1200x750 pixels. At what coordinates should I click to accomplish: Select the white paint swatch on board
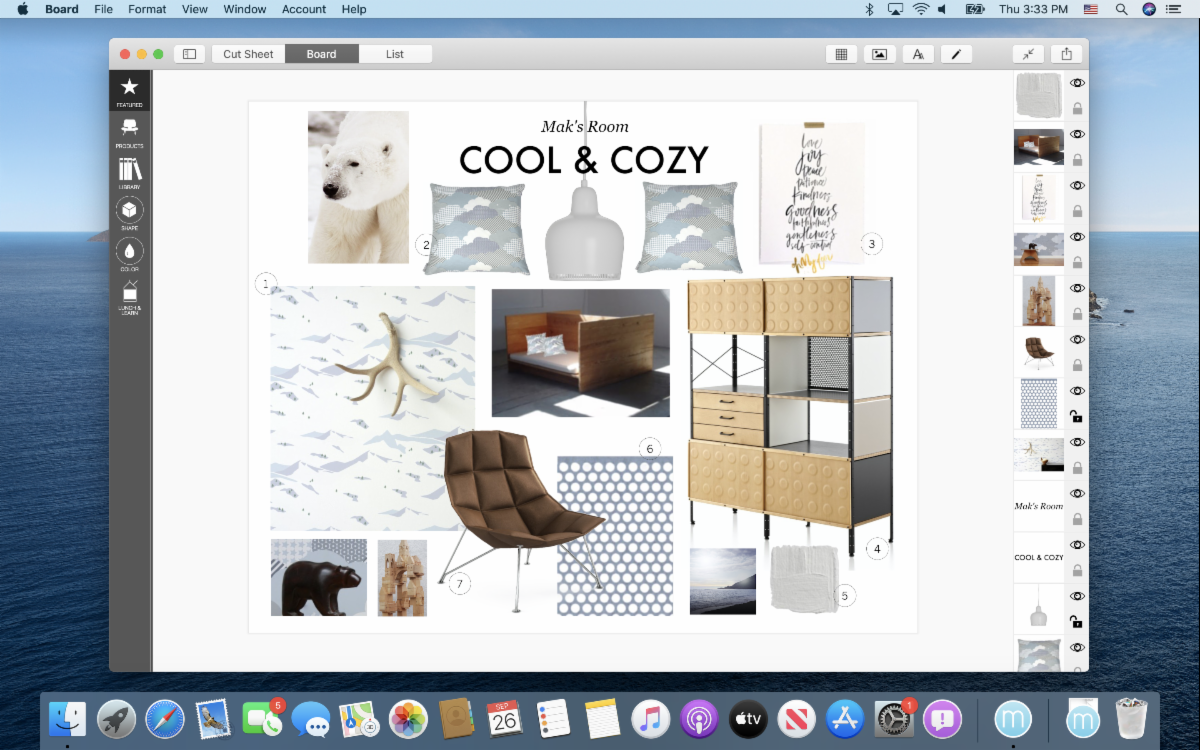804,579
